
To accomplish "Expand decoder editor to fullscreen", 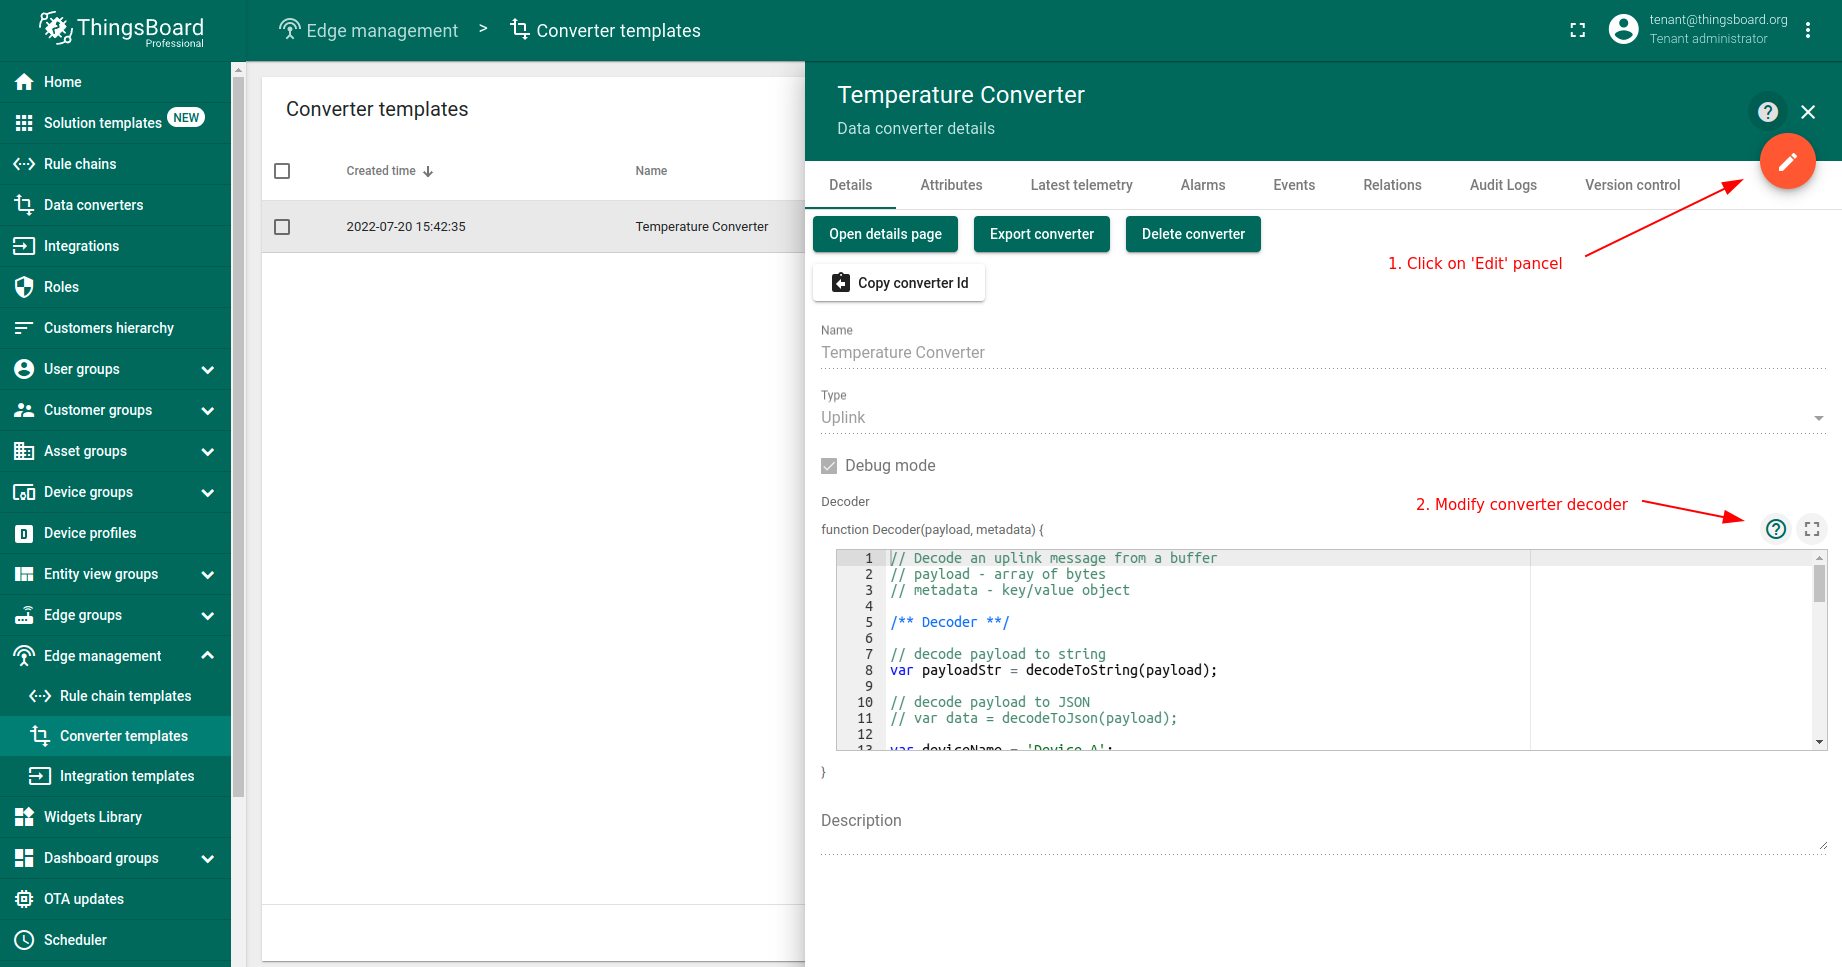I will pyautogui.click(x=1812, y=529).
